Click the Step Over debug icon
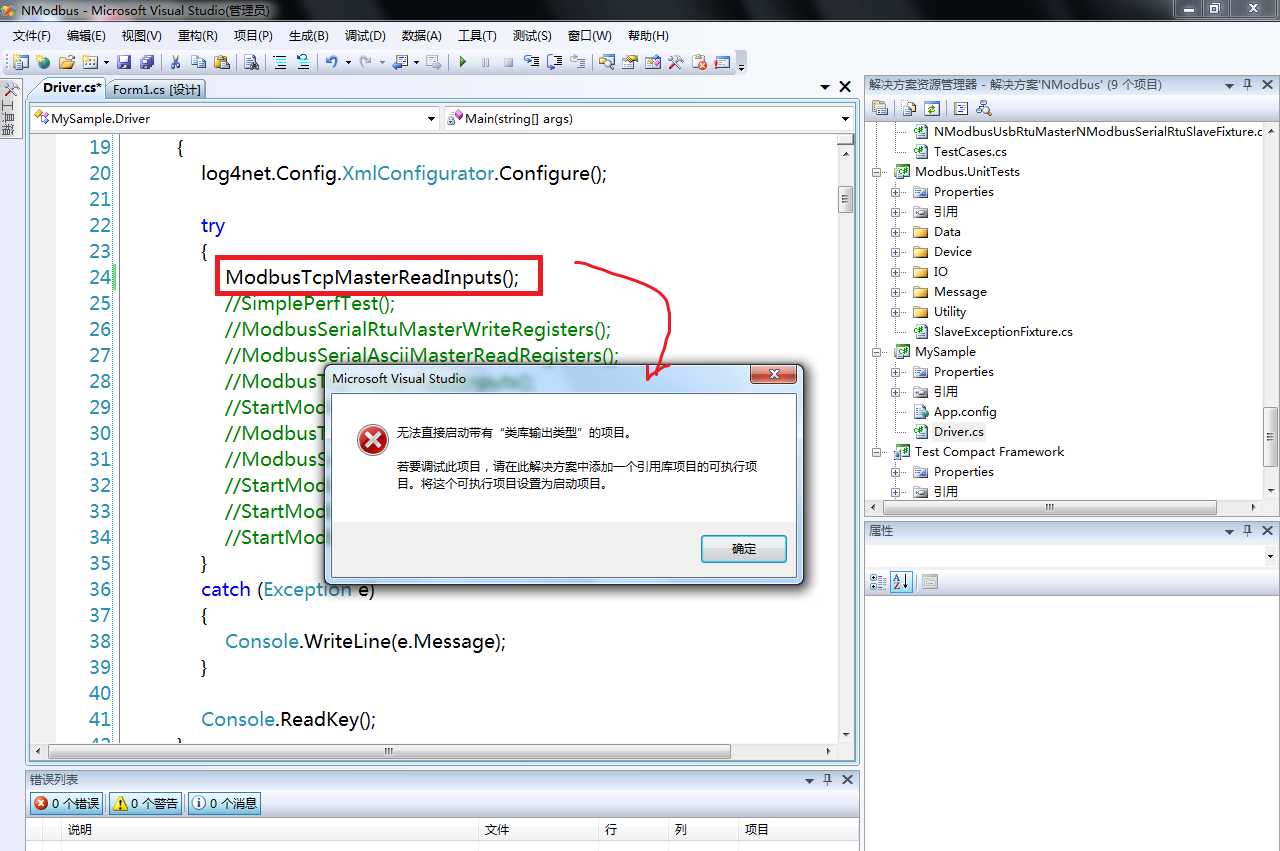The height and width of the screenshot is (851, 1280). point(554,62)
